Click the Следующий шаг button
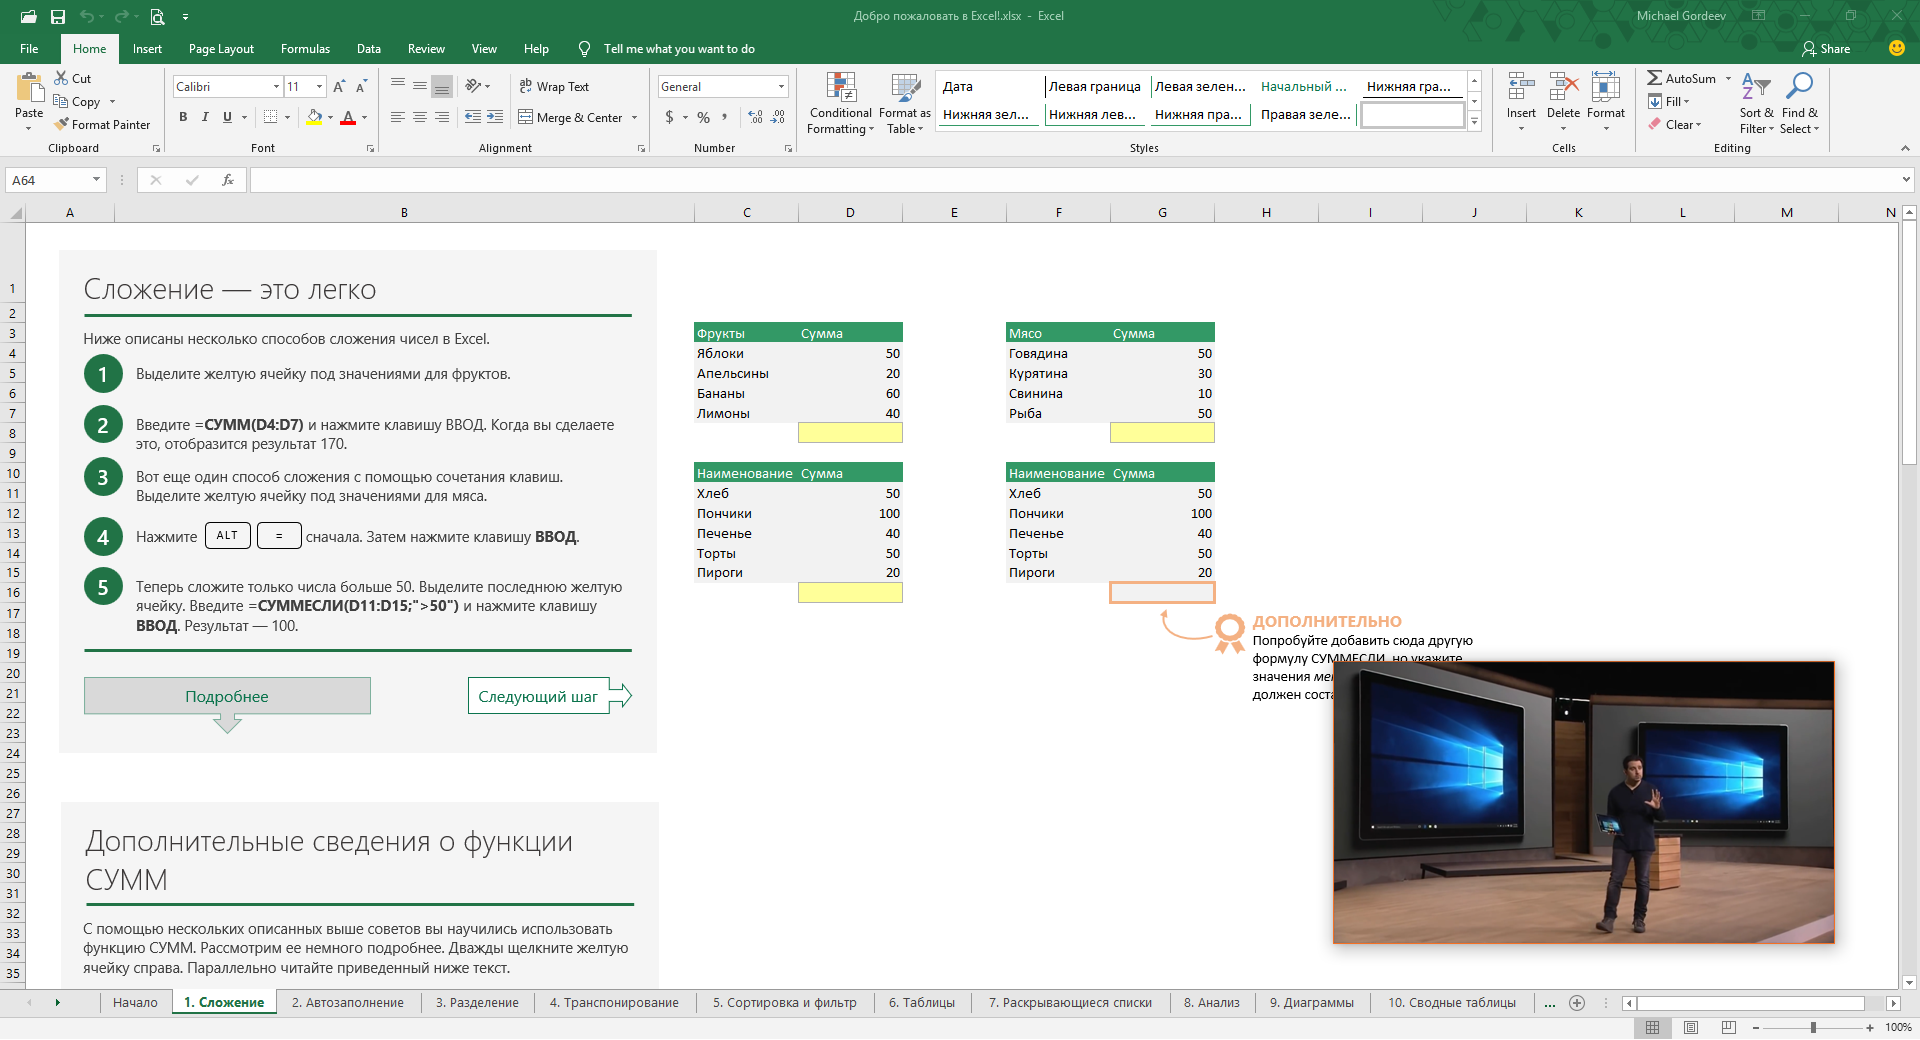This screenshot has height=1040, width=1920. [x=539, y=696]
